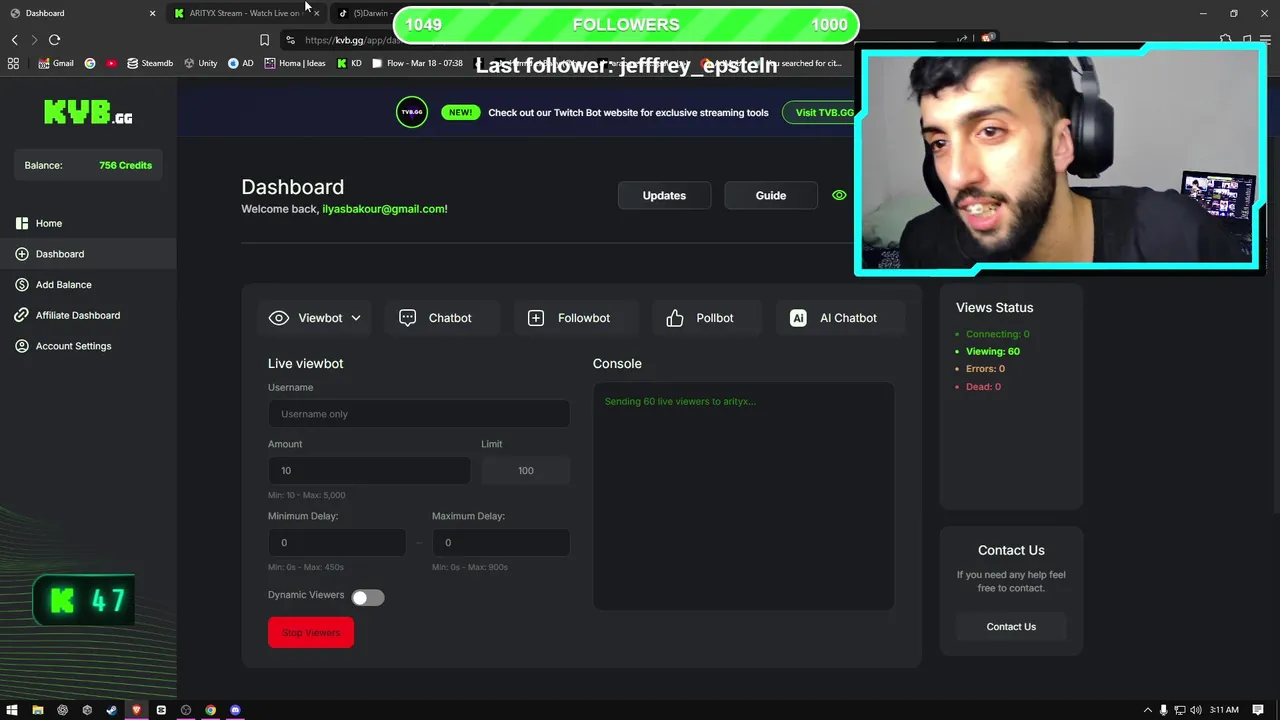Click the Balance 756 Credits display
Screen dimensions: 1280x720
pyautogui.click(x=88, y=165)
